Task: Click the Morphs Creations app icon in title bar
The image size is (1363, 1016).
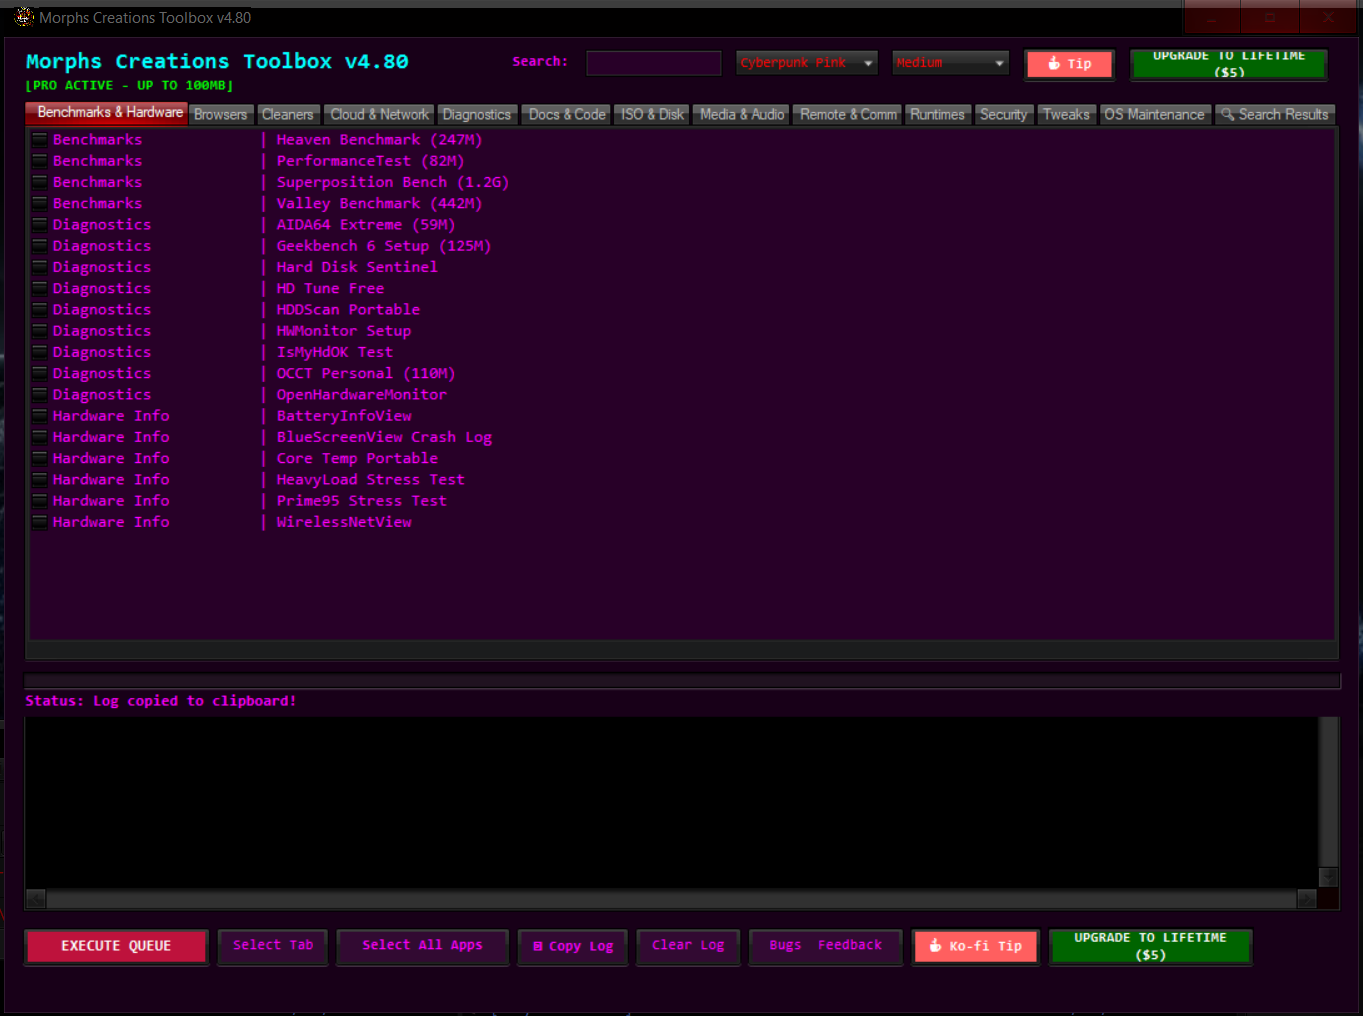Action: tap(24, 17)
